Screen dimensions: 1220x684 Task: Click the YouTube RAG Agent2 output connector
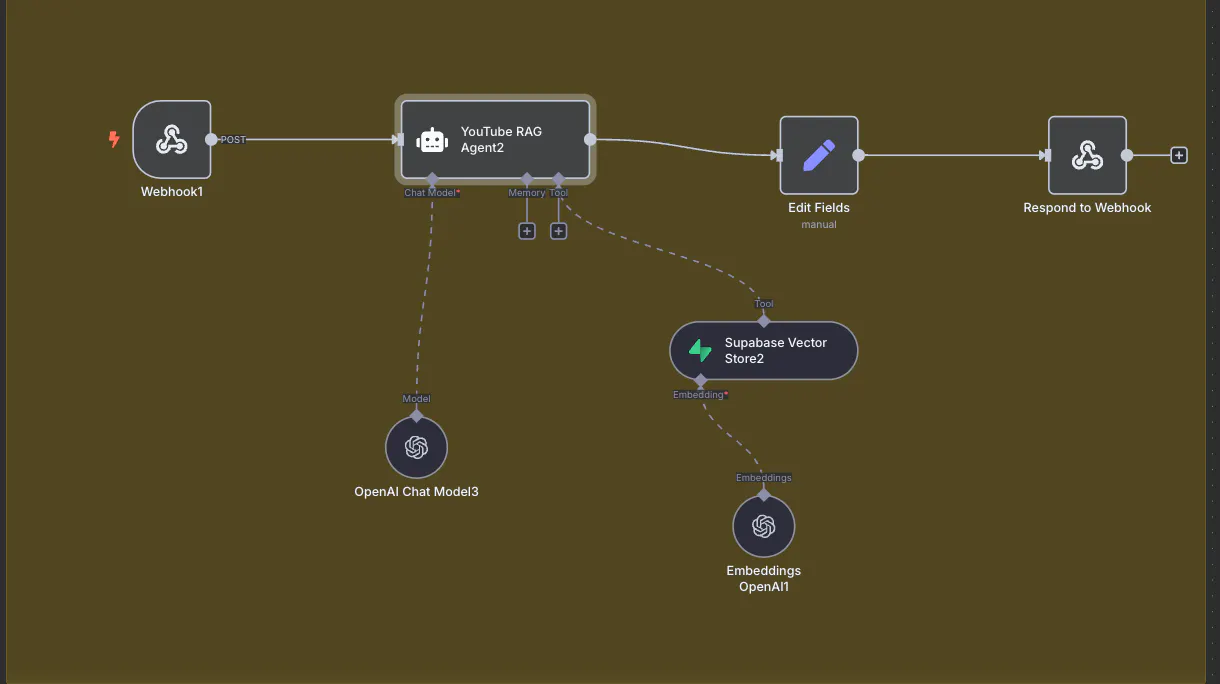click(x=590, y=140)
